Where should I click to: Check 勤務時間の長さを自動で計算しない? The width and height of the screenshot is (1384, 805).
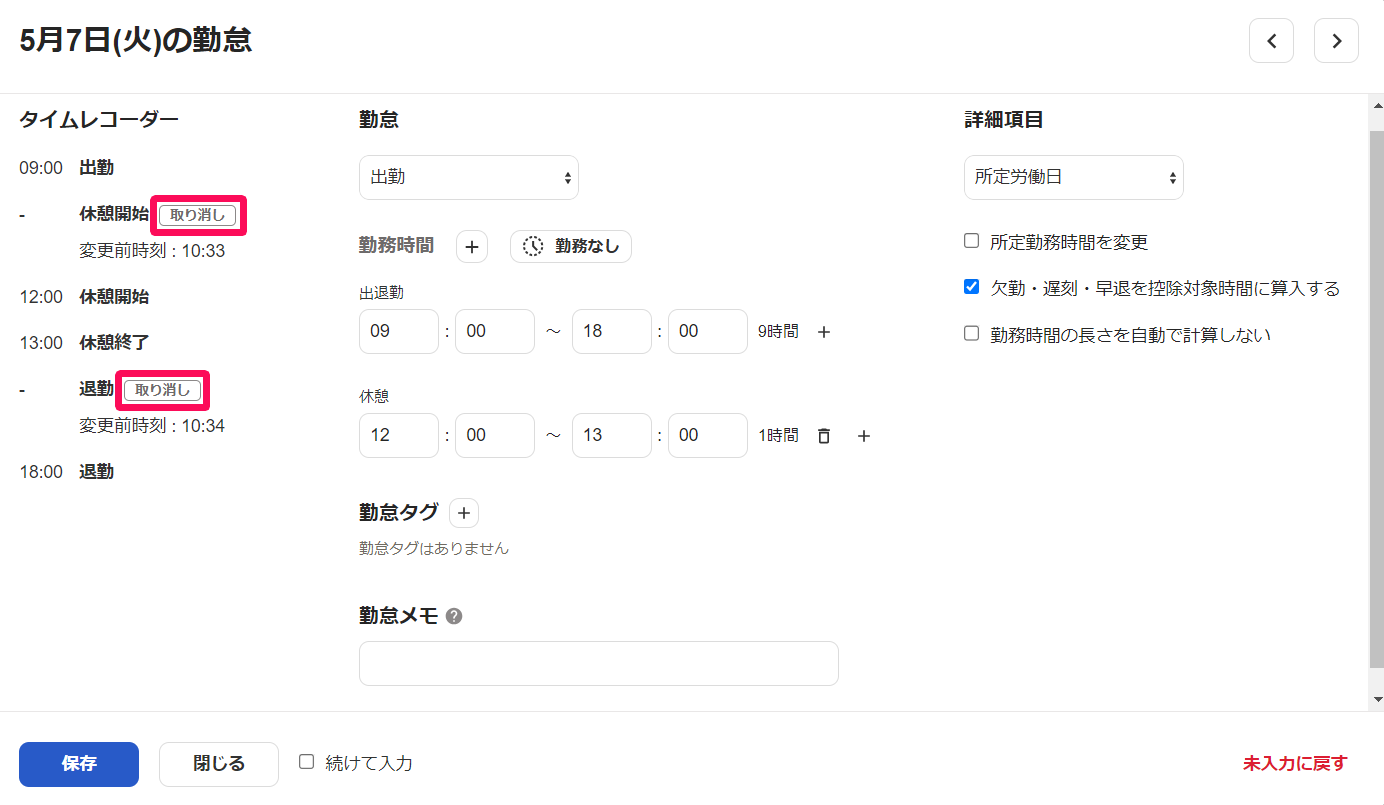point(971,334)
